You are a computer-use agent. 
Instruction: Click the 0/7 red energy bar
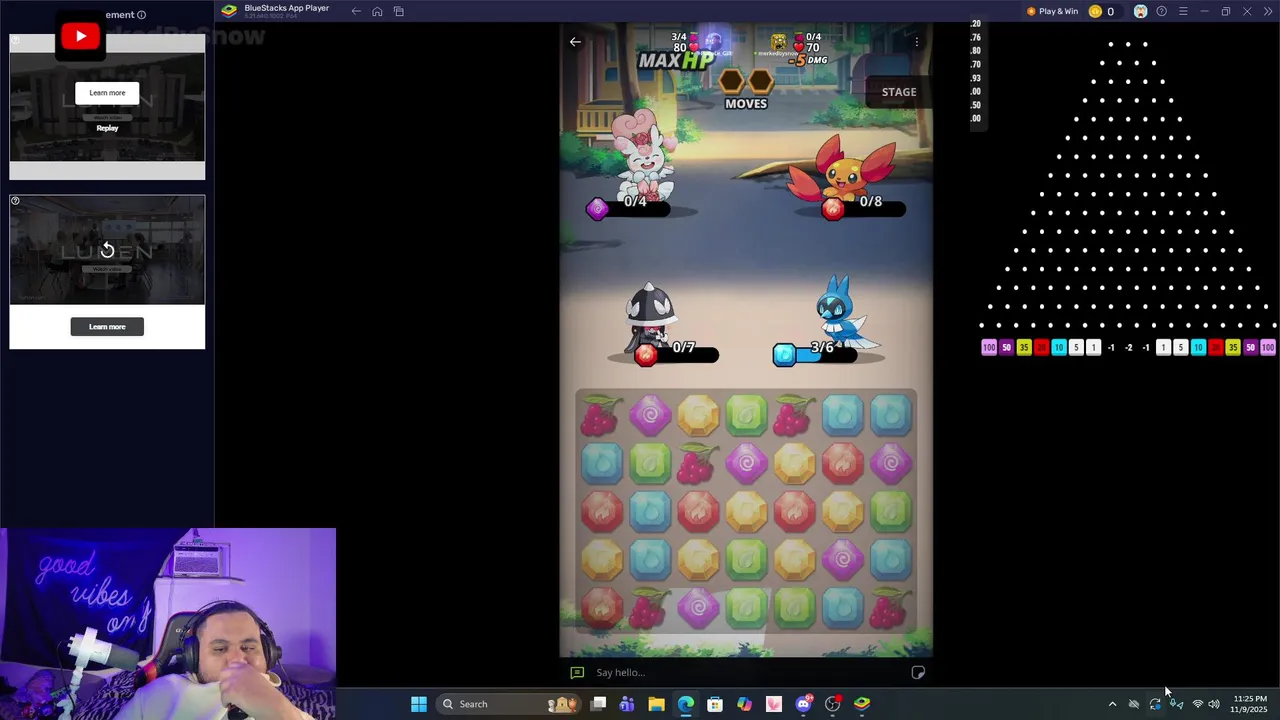(x=677, y=354)
